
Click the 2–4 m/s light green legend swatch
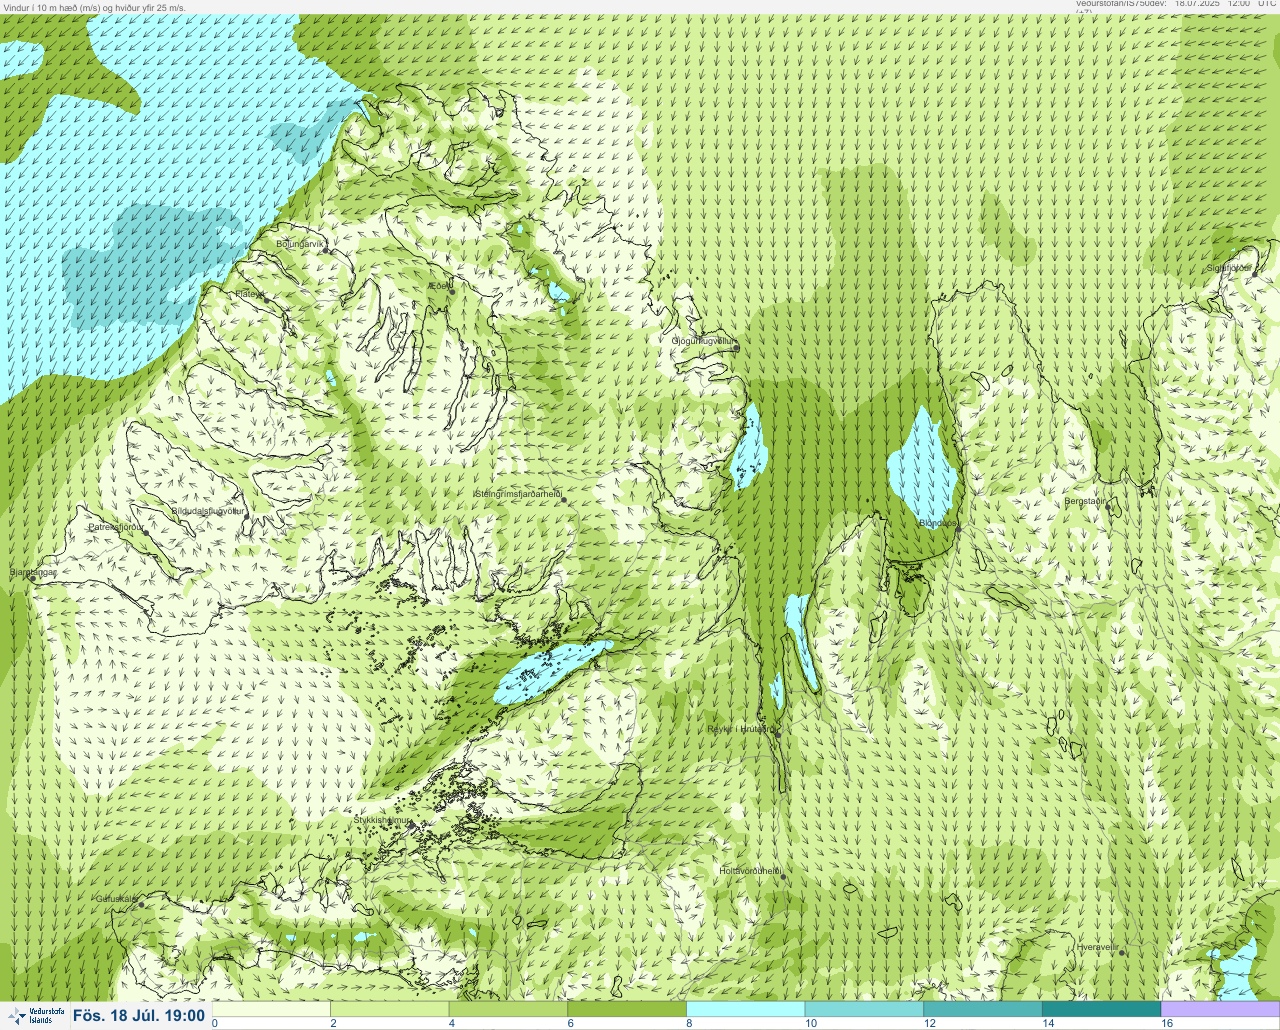[x=389, y=1009]
